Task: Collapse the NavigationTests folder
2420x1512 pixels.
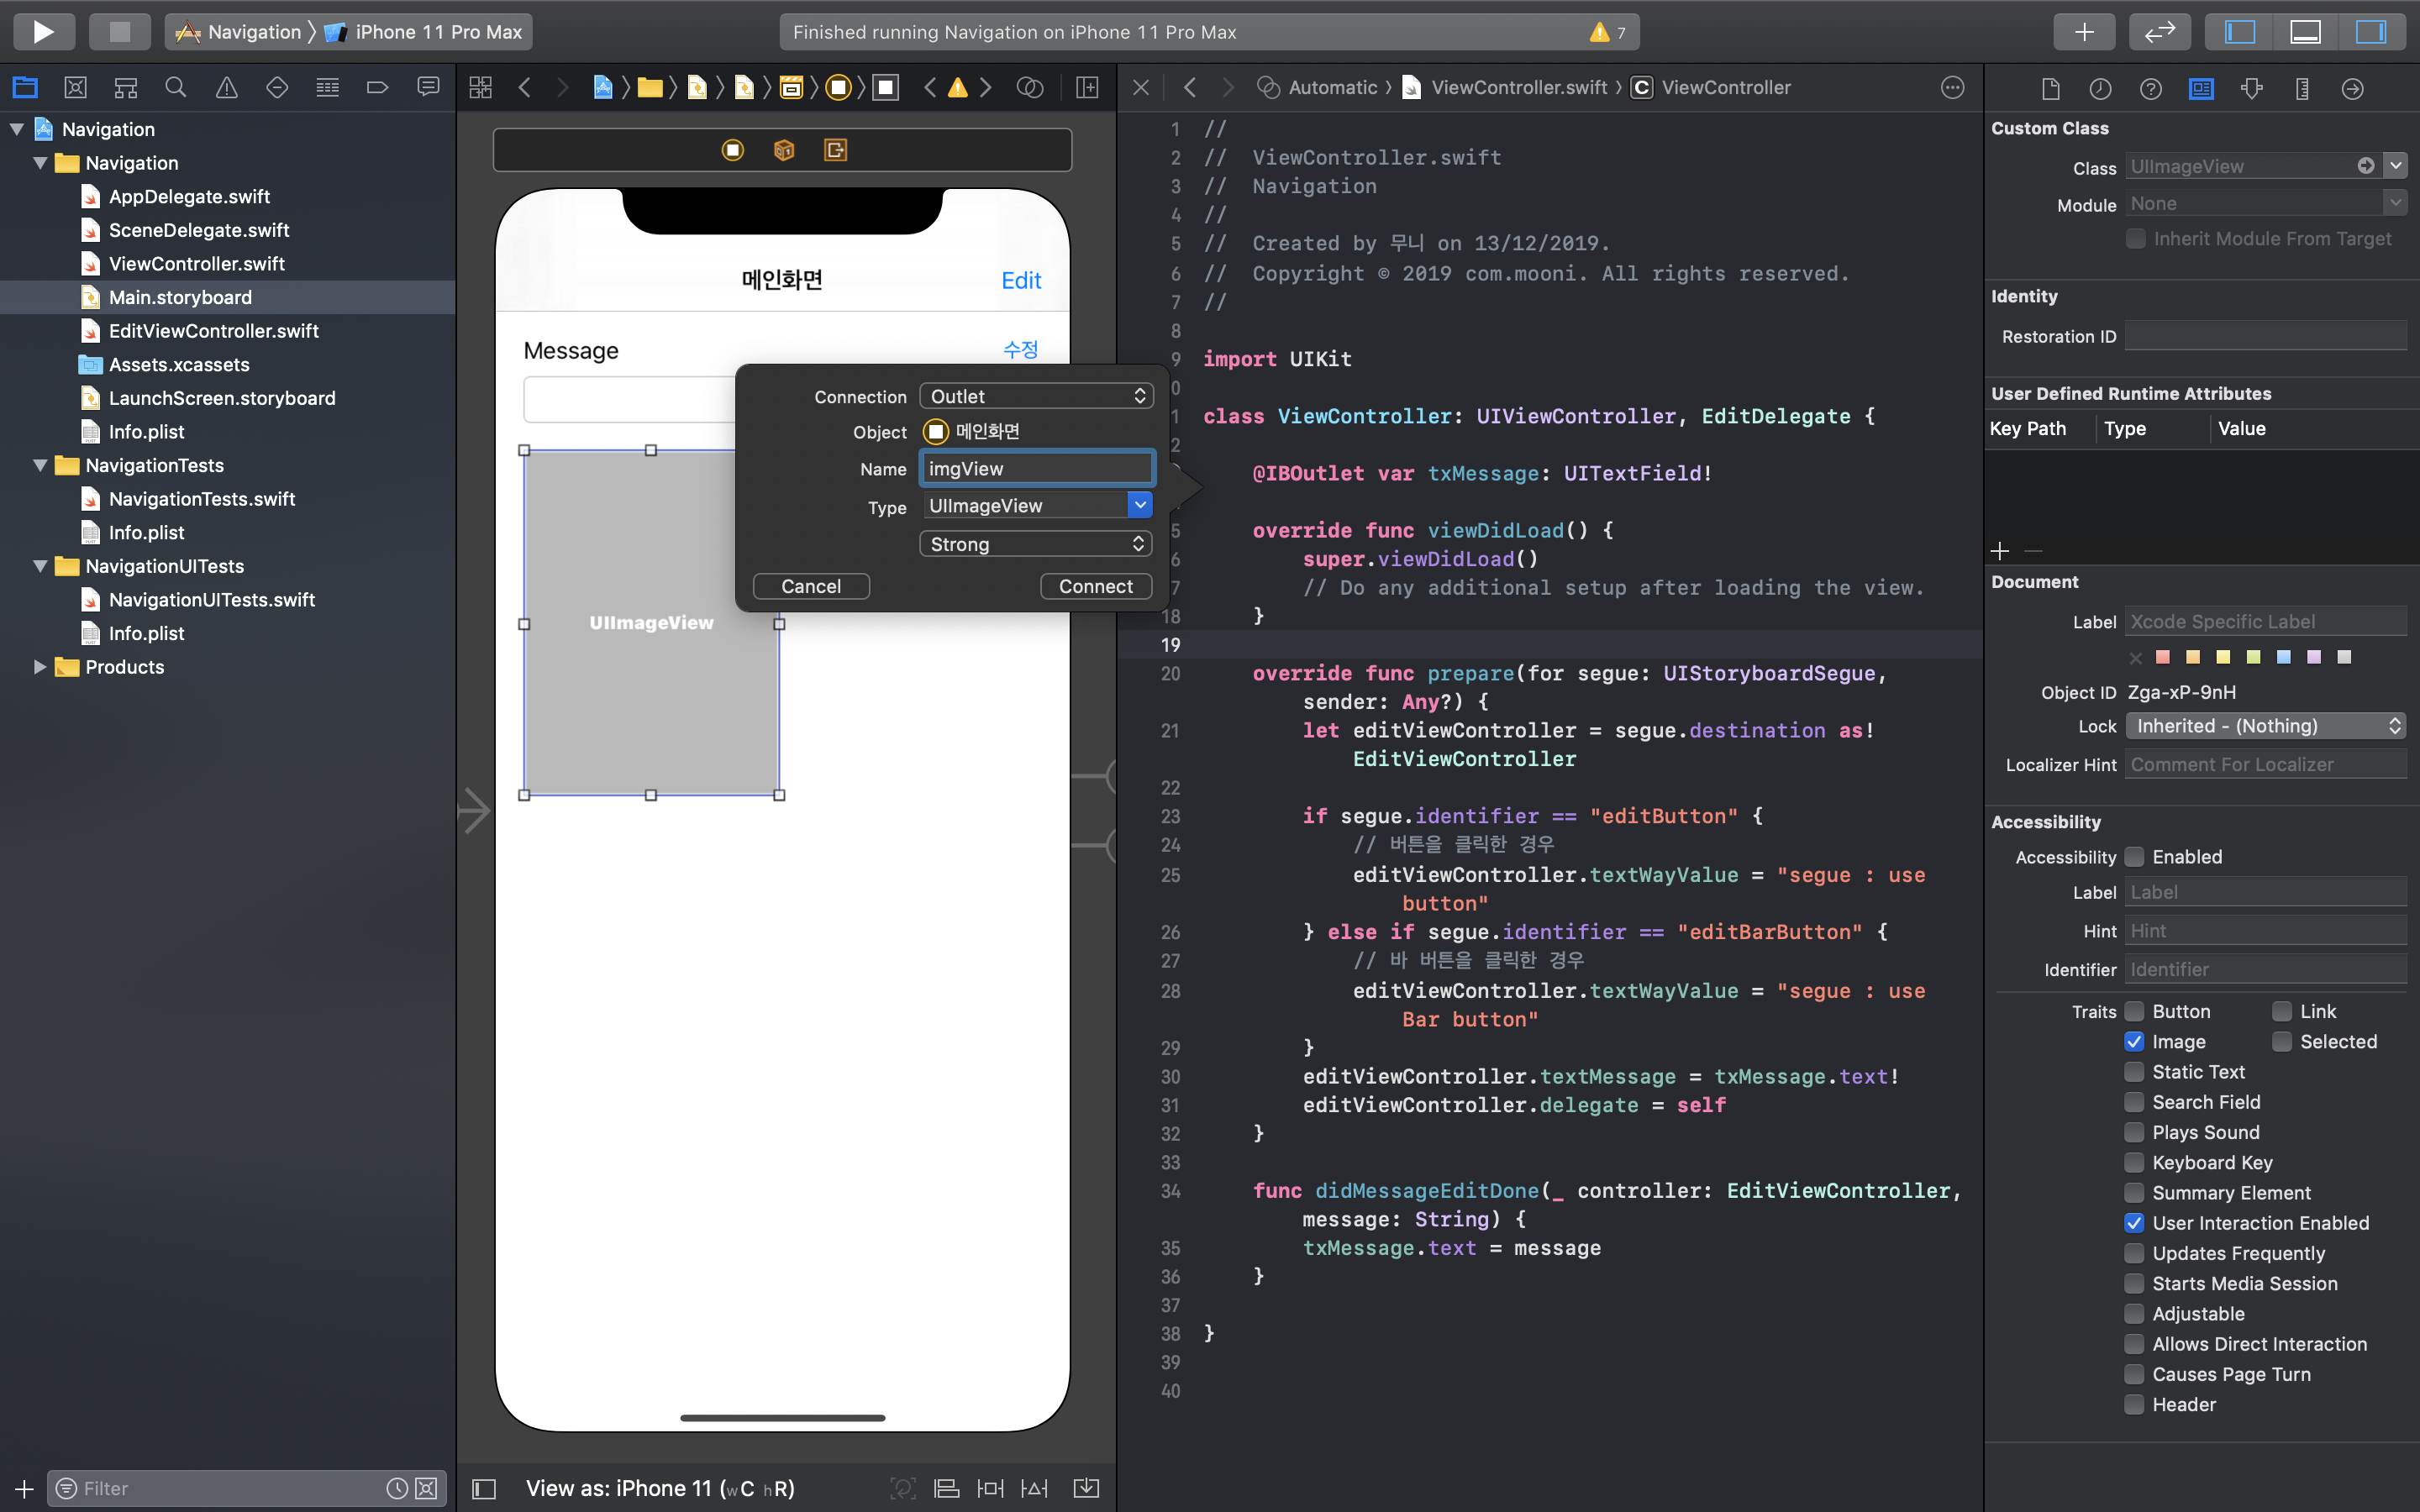Action: pos(40,465)
